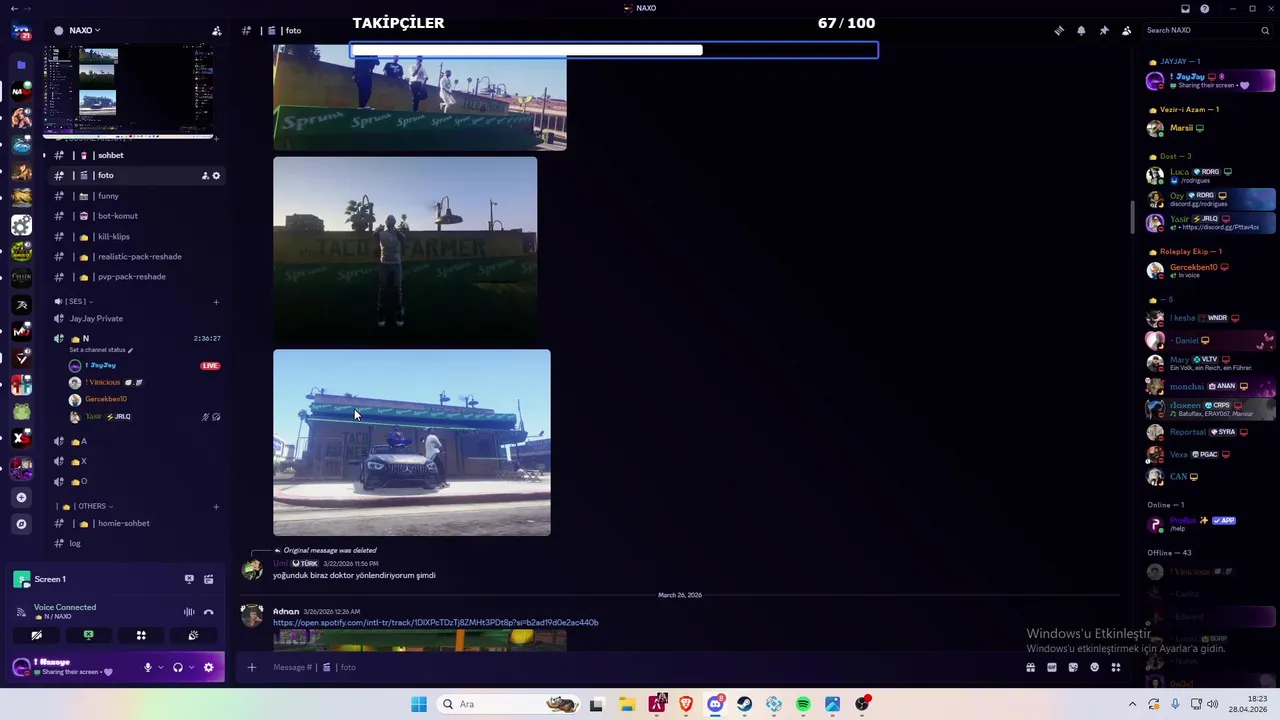Add a channel to SES category
The height and width of the screenshot is (720, 1280).
click(216, 301)
